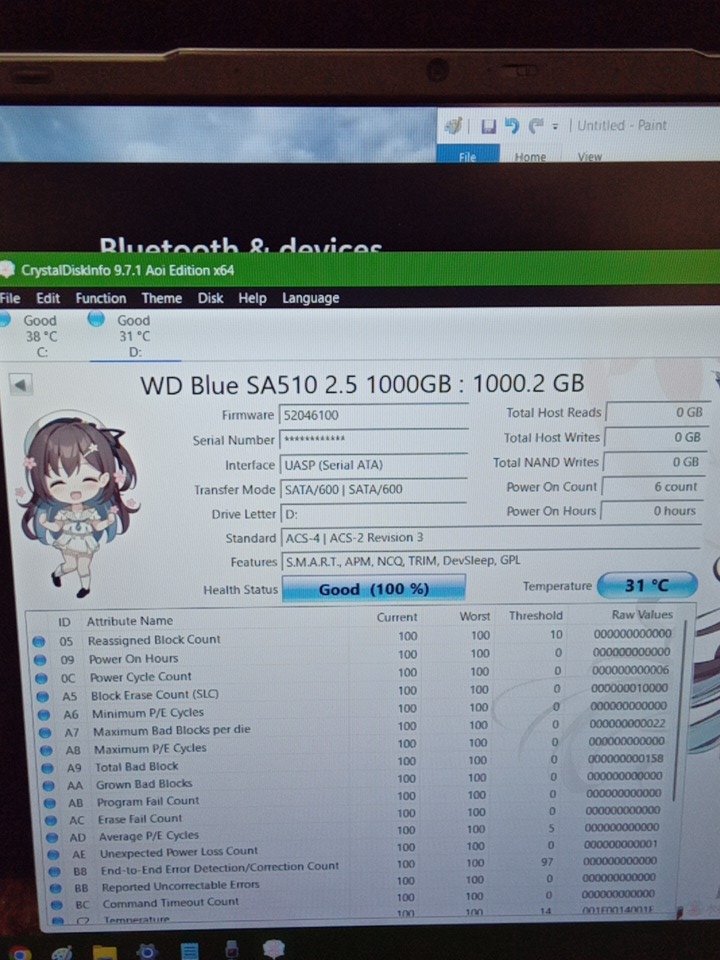Screen dimensions: 720x960
Task: Click the Features field listing S.M.A.R.T., APM
Action: coord(490,561)
